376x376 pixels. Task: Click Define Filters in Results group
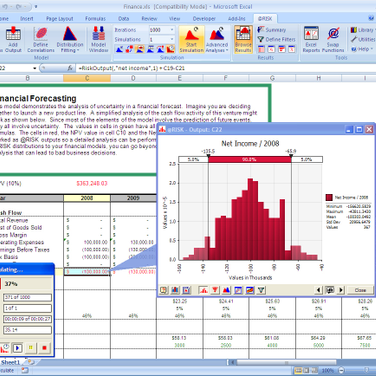pyautogui.click(x=277, y=39)
